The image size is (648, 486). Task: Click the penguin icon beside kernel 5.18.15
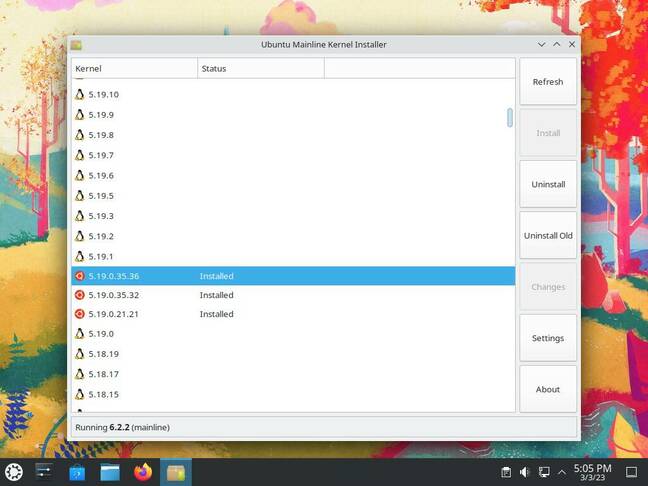[x=80, y=395]
